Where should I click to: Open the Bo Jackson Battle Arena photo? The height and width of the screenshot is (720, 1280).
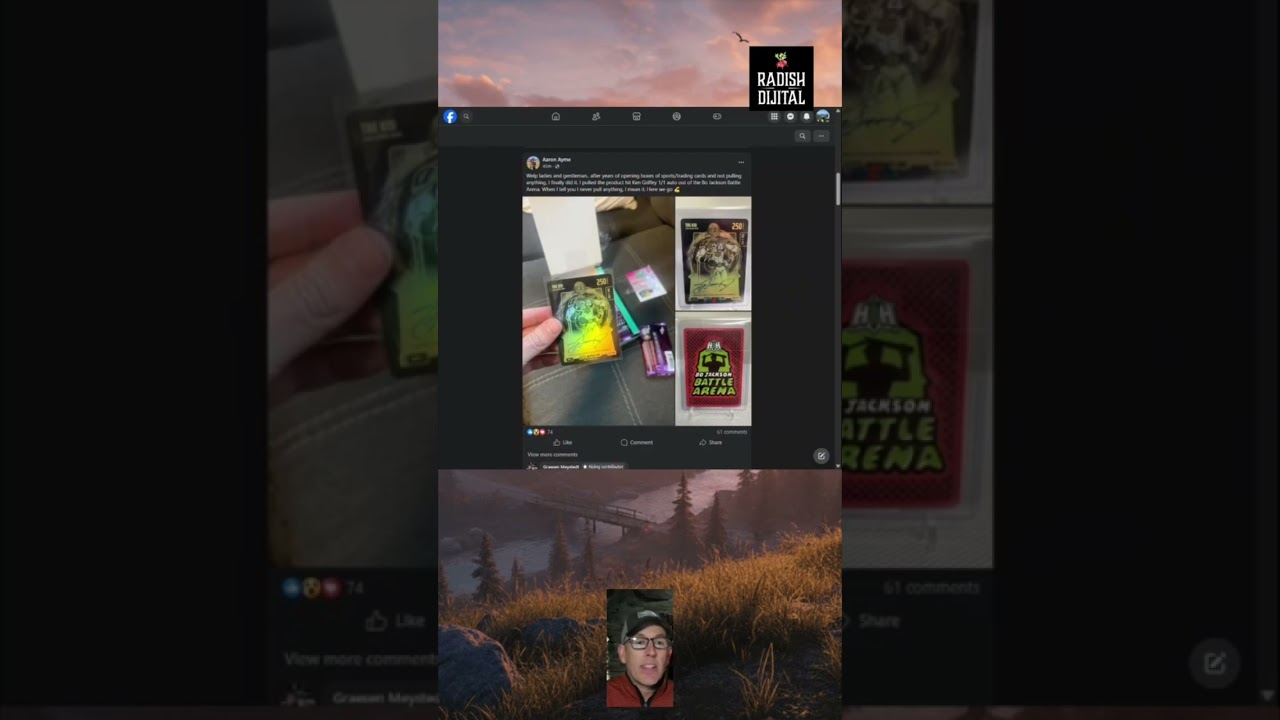tap(713, 370)
